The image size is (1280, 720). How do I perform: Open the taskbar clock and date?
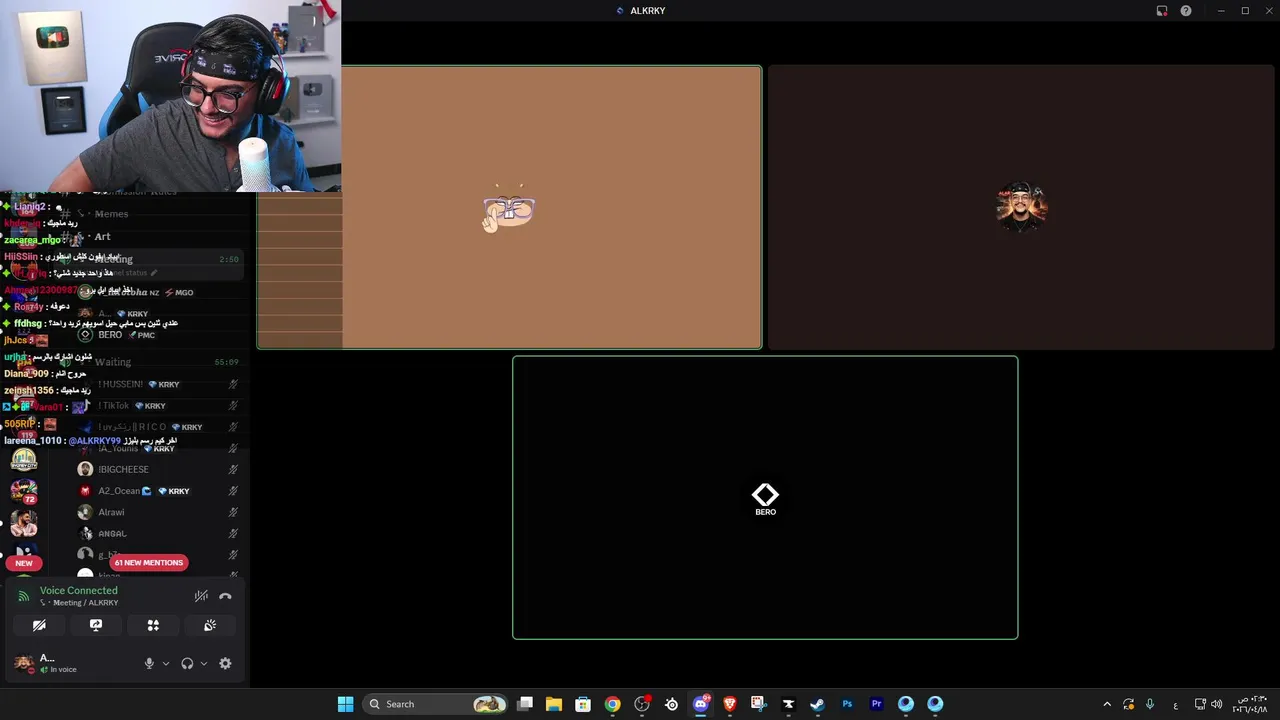tap(1251, 704)
